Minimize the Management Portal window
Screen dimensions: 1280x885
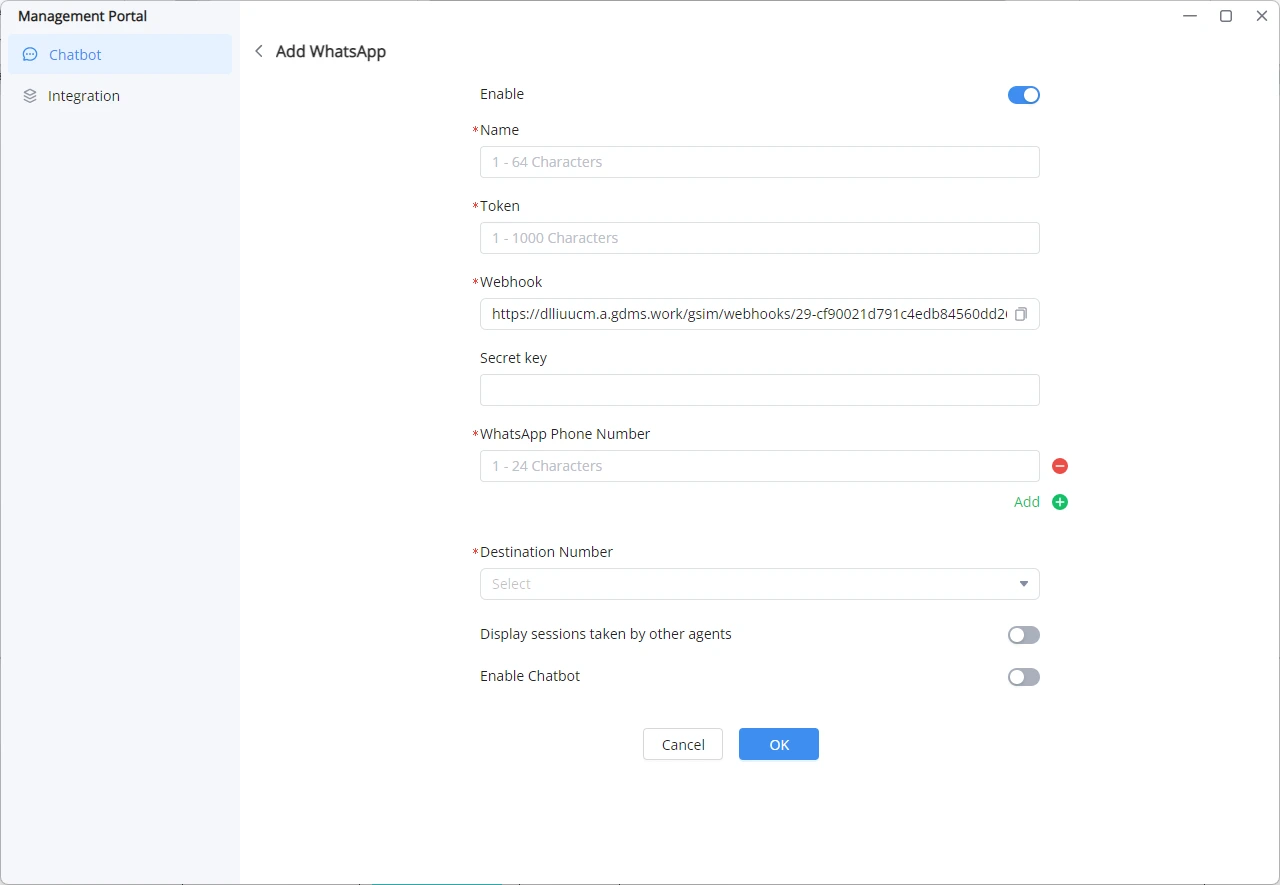click(1190, 16)
